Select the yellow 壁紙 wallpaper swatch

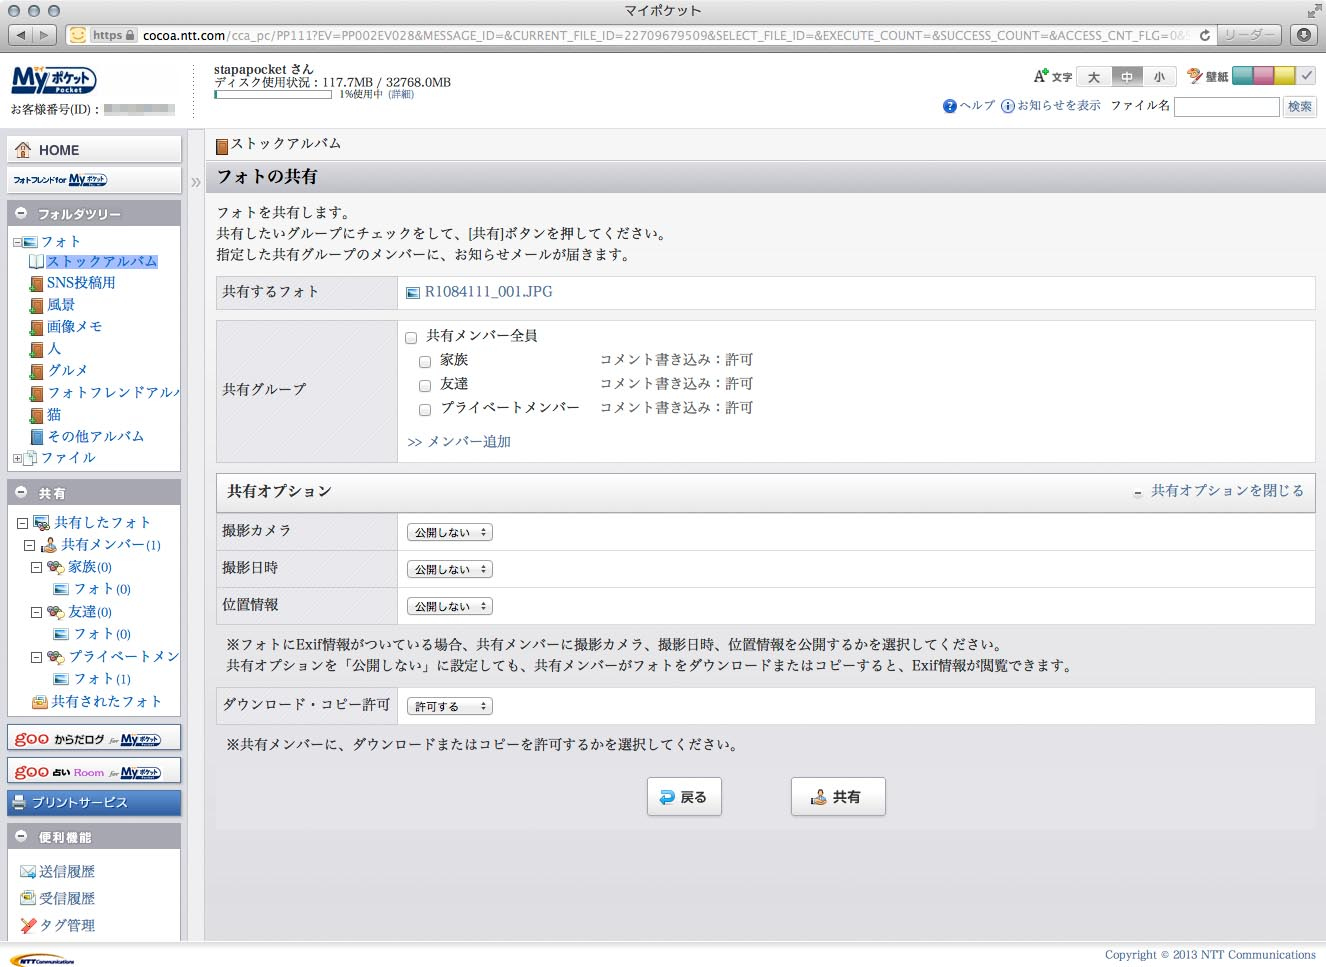point(1285,75)
